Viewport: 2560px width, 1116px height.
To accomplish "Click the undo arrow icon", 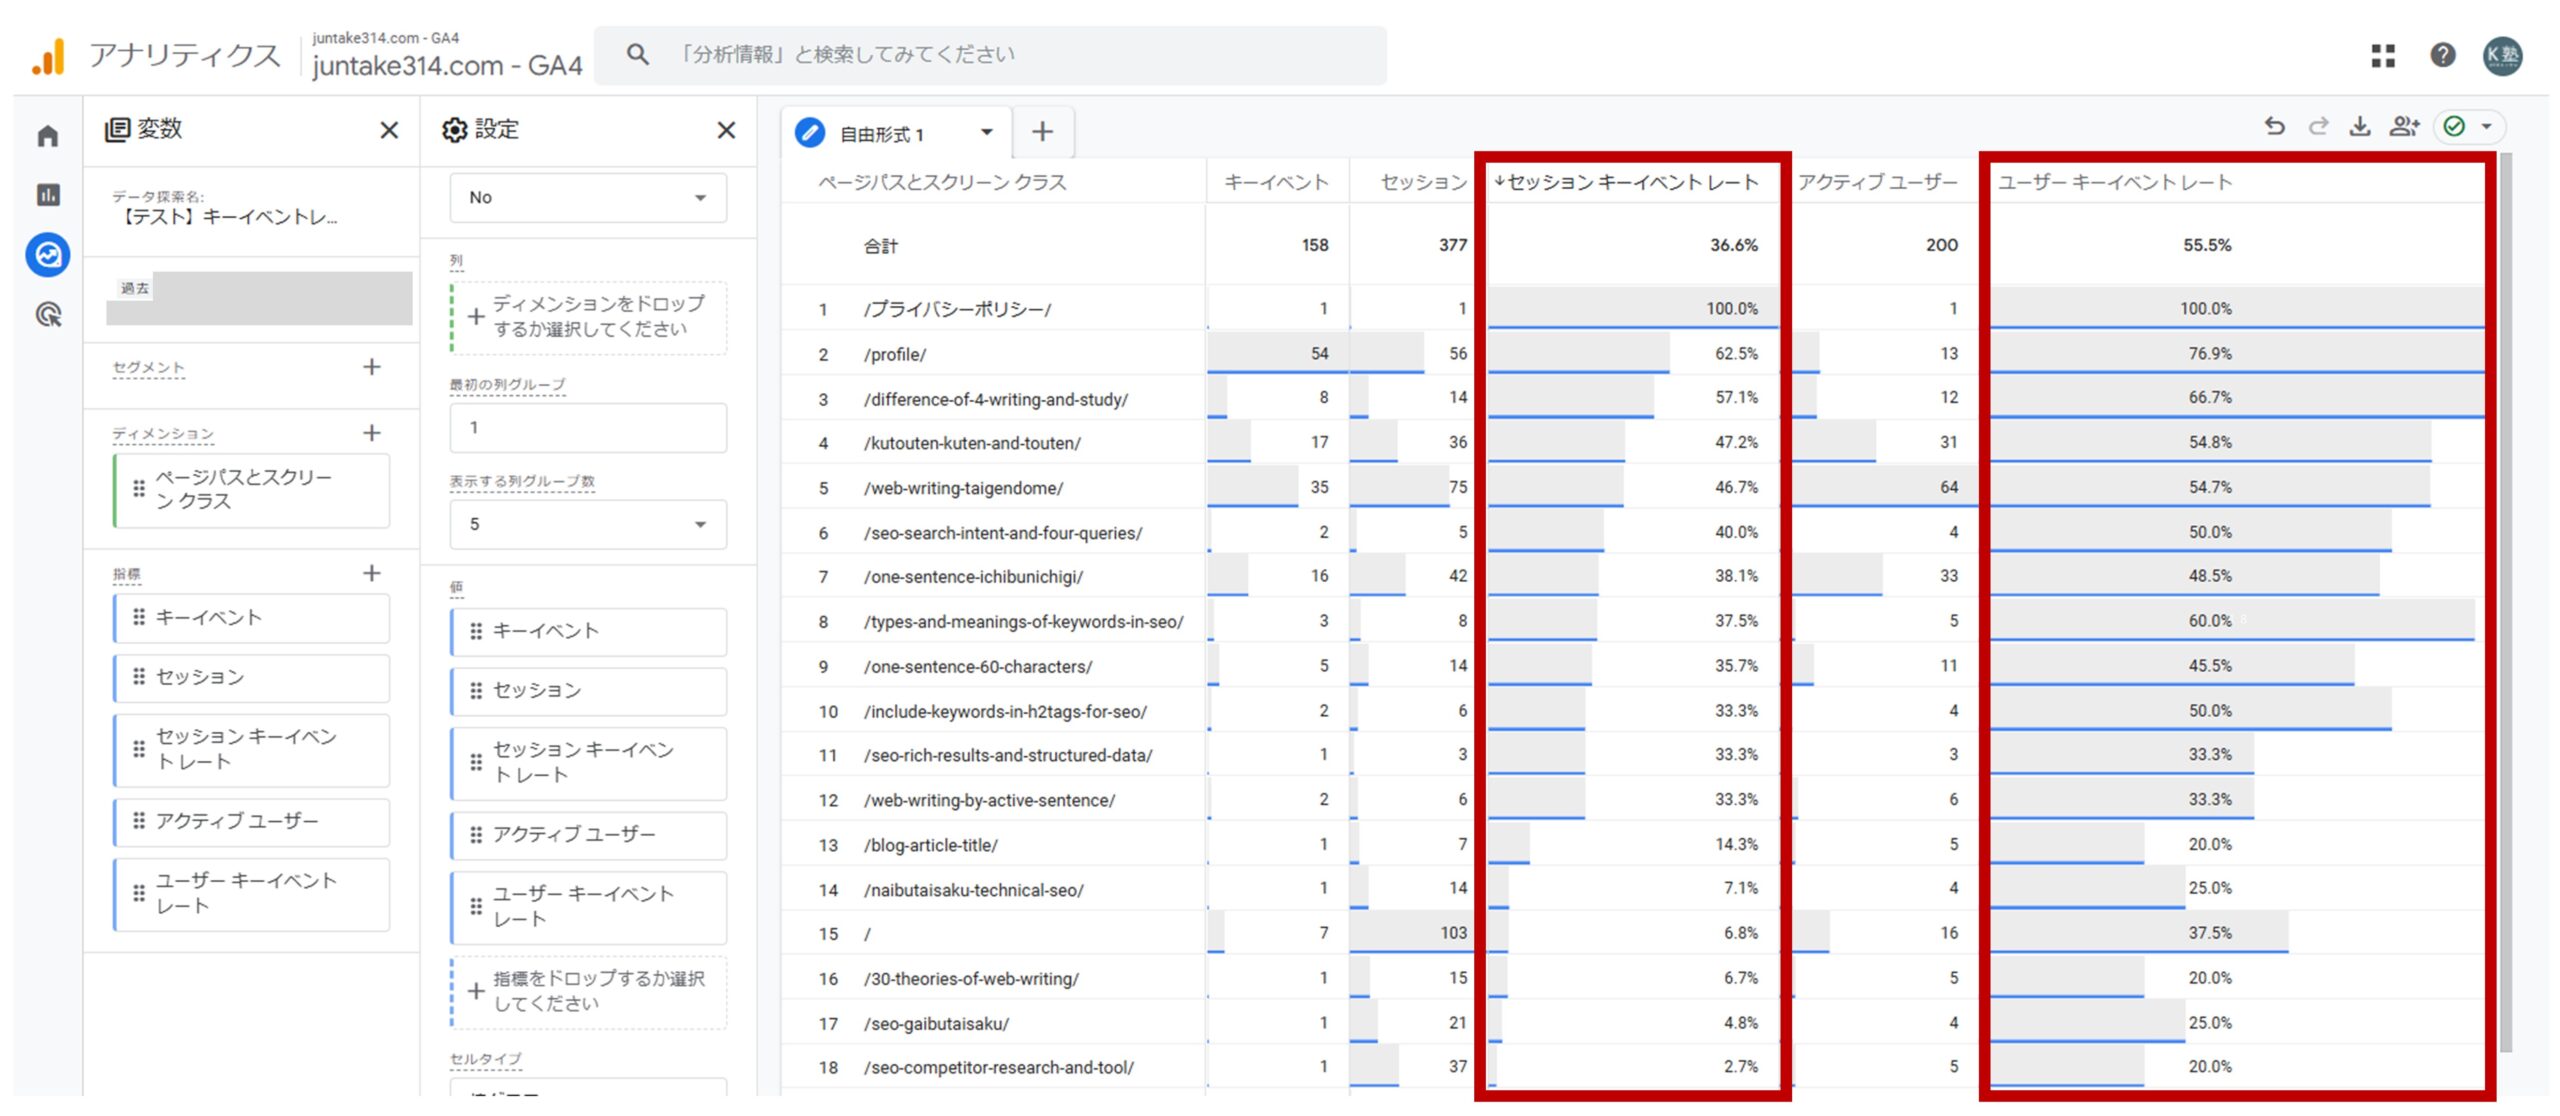I will coord(2274,127).
